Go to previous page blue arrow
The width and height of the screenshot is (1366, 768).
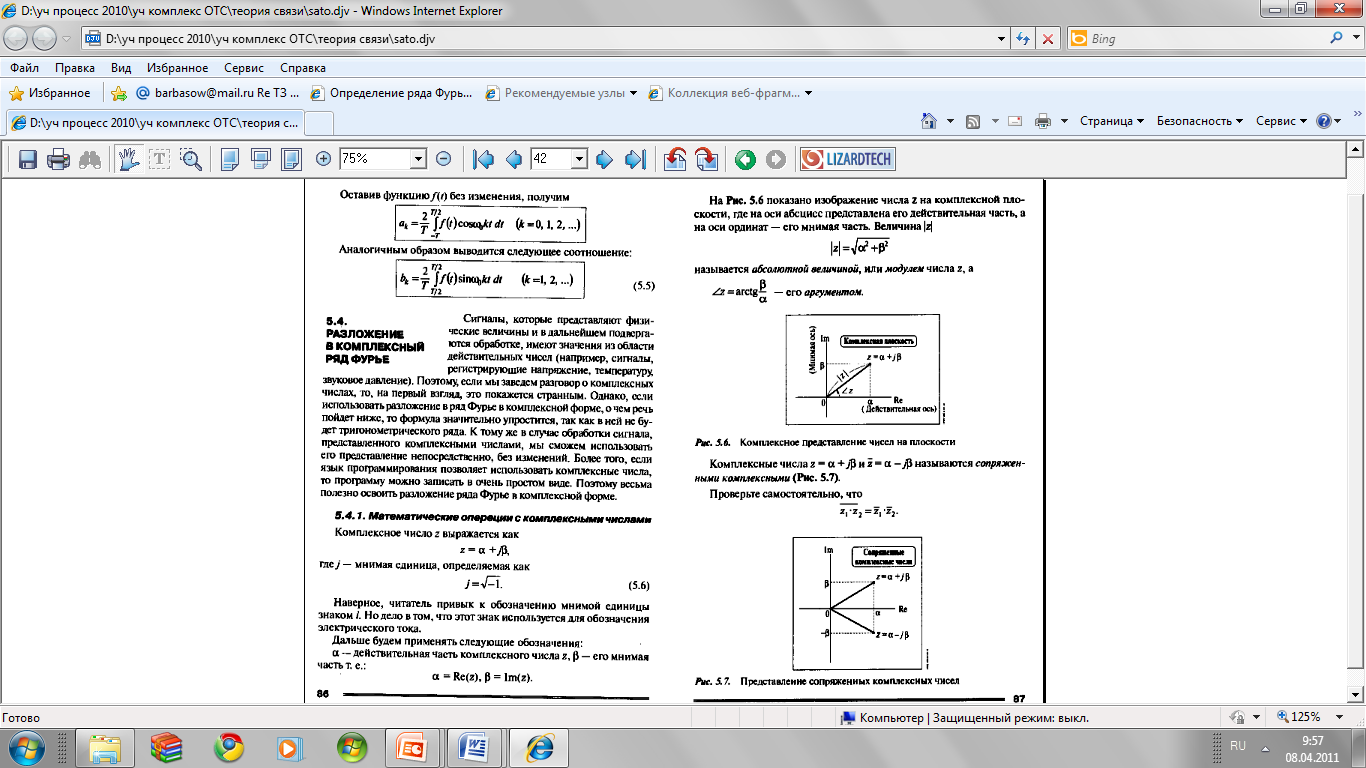click(514, 159)
